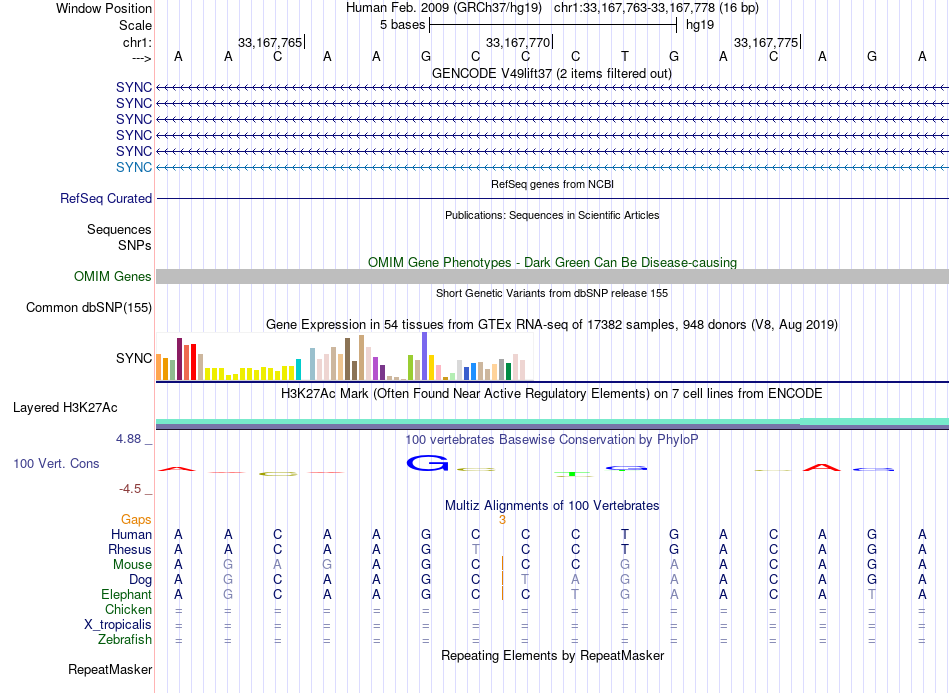
Task: Click the Rhesus species label
Action: (x=130, y=549)
